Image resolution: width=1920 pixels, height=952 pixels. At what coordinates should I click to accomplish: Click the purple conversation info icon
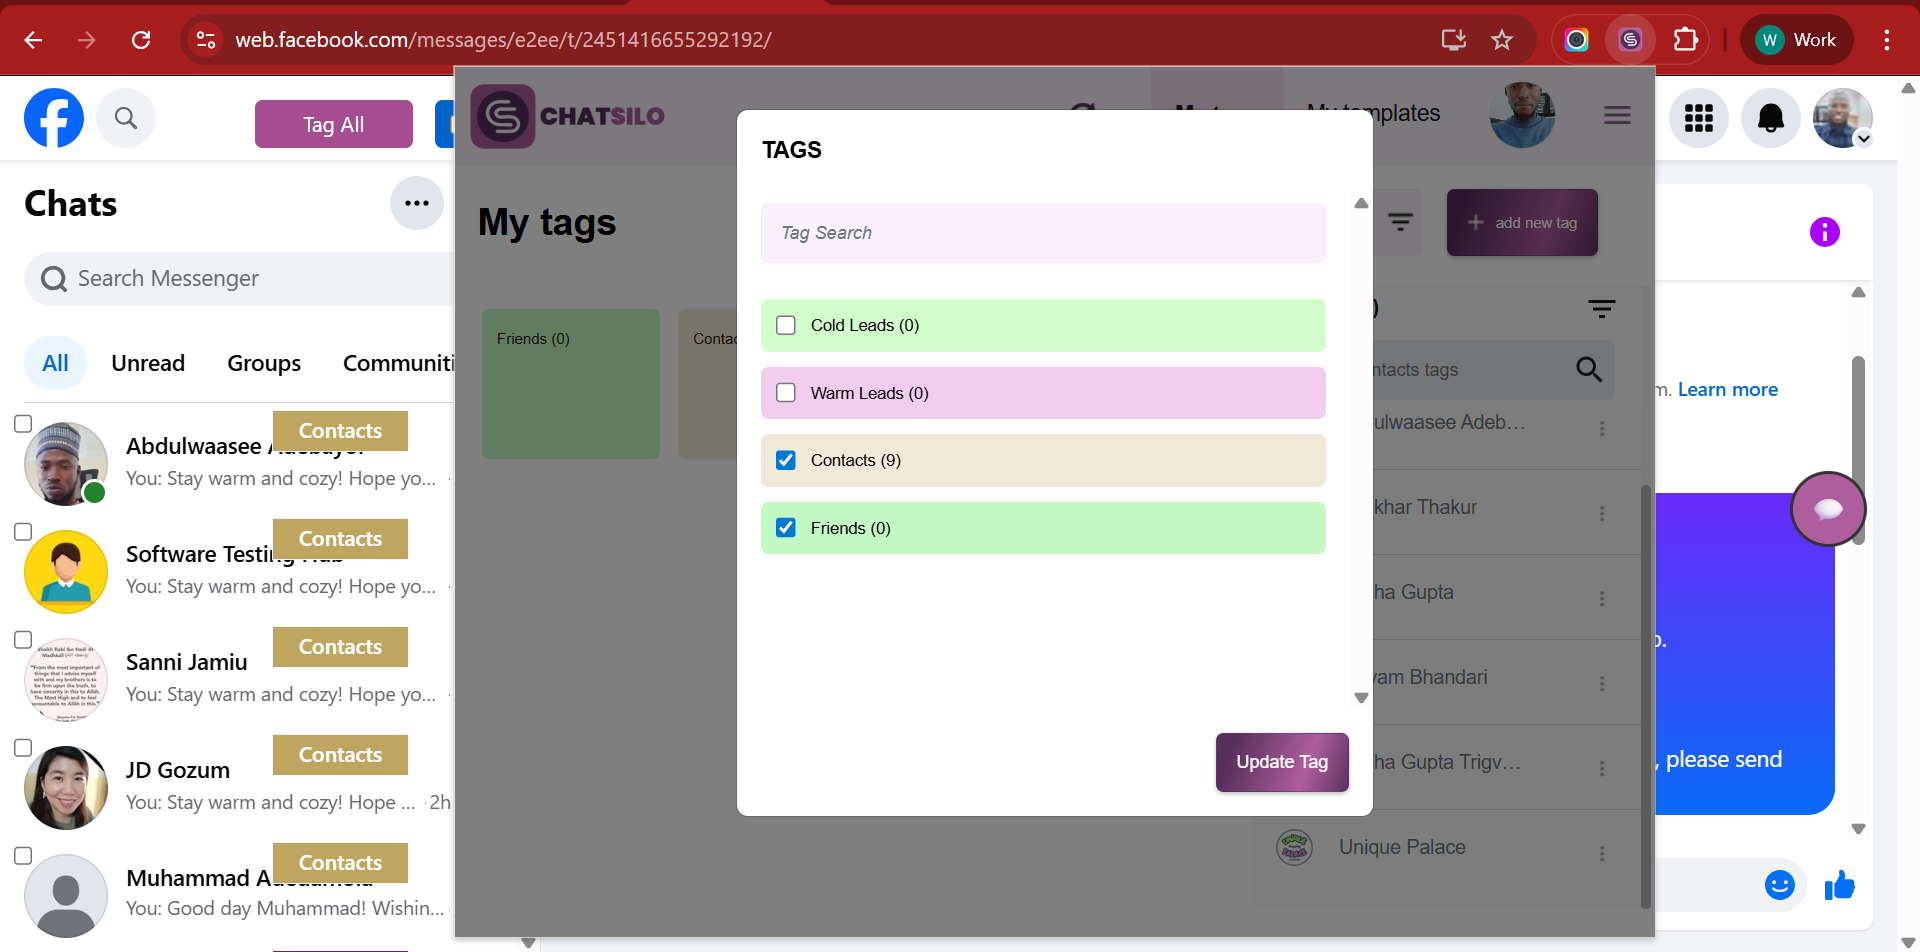point(1824,232)
